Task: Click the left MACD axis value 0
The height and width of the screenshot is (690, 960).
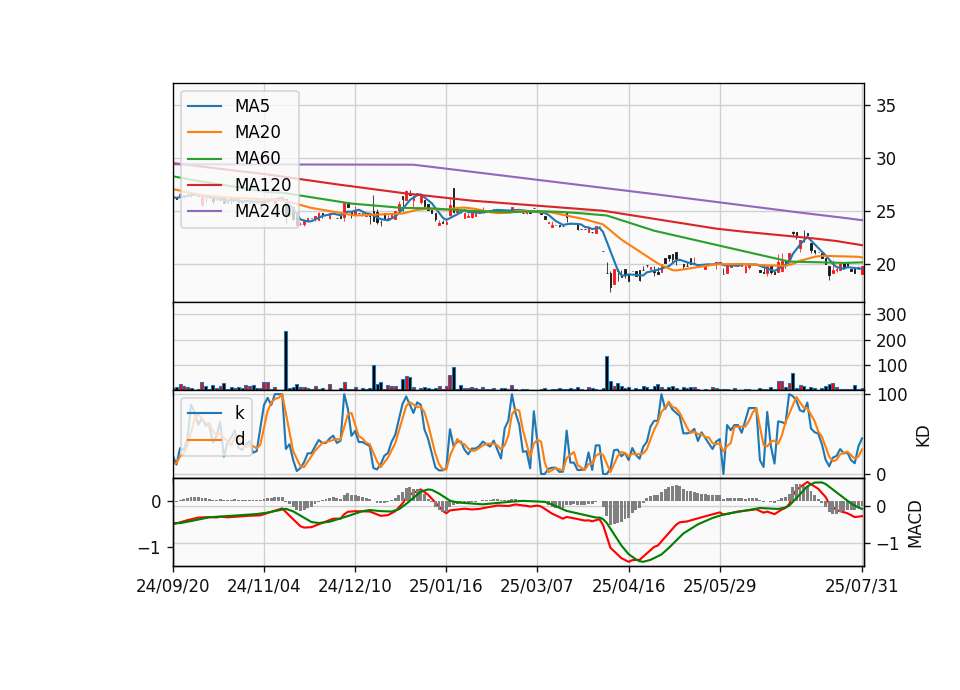Action: (156, 502)
